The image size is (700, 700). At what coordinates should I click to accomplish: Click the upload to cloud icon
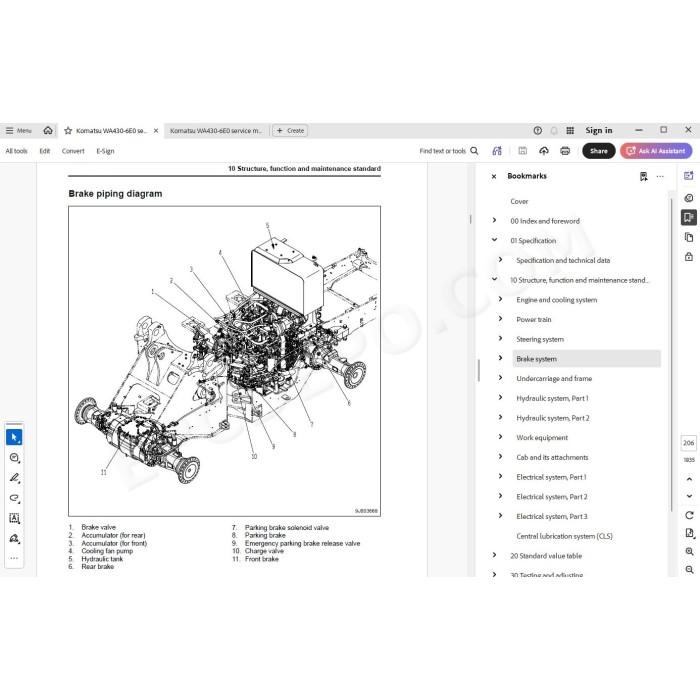coord(544,151)
